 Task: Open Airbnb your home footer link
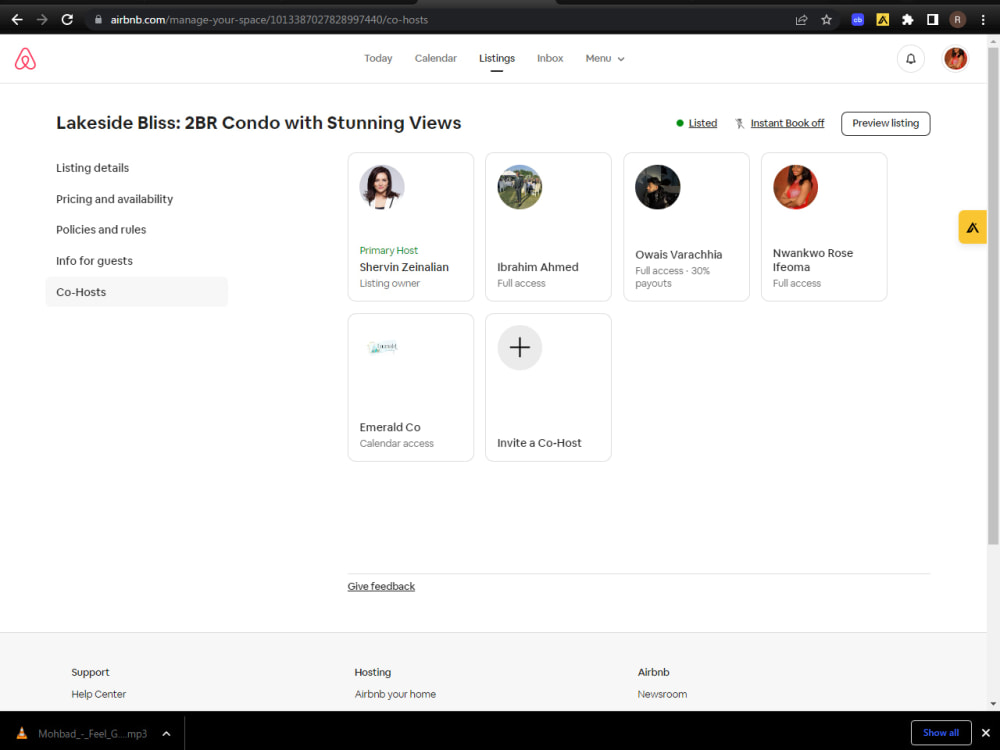click(x=395, y=694)
